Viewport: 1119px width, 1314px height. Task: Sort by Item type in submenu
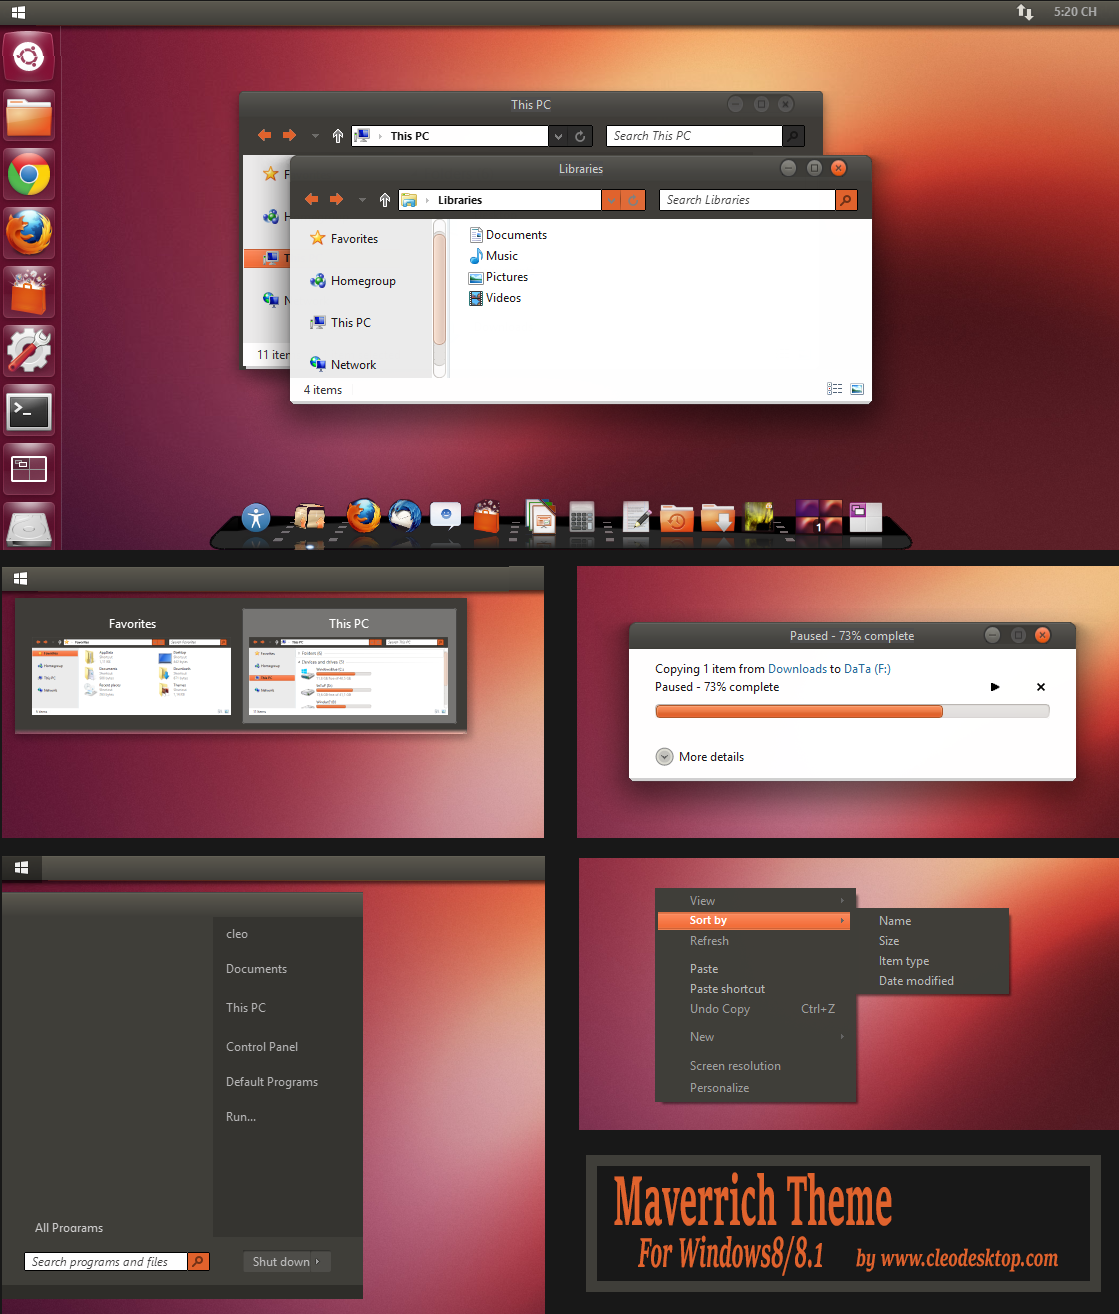pos(904,961)
